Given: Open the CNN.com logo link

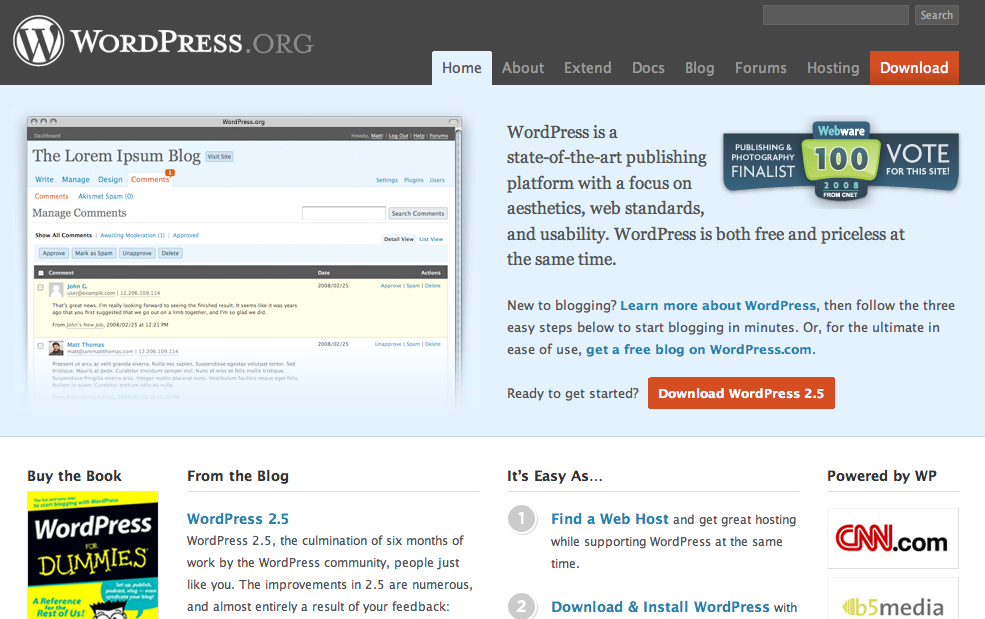Looking at the screenshot, I should [892, 540].
